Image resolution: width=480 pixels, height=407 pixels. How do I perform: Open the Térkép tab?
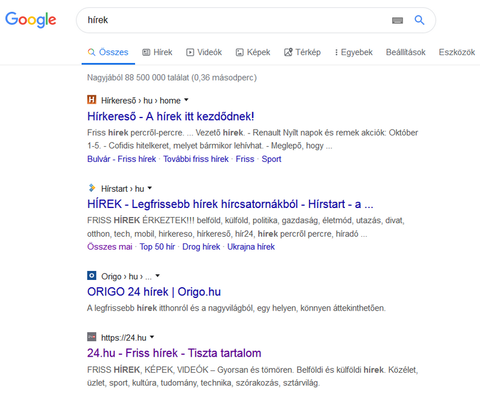[x=302, y=52]
